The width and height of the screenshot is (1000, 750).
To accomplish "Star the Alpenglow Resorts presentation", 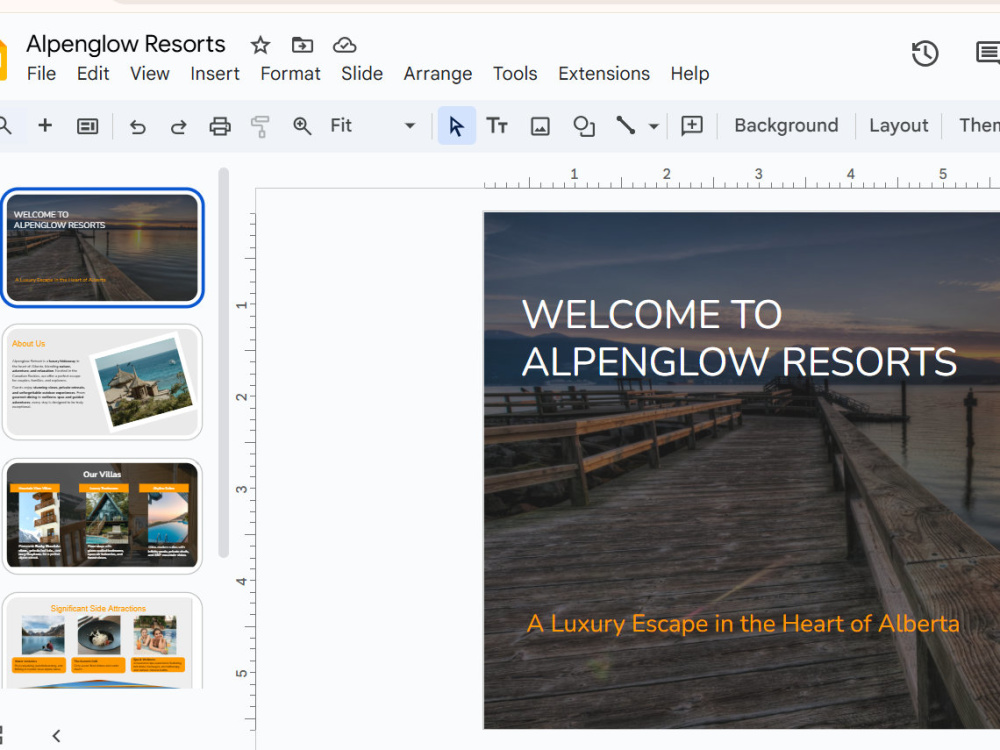I will [x=260, y=45].
